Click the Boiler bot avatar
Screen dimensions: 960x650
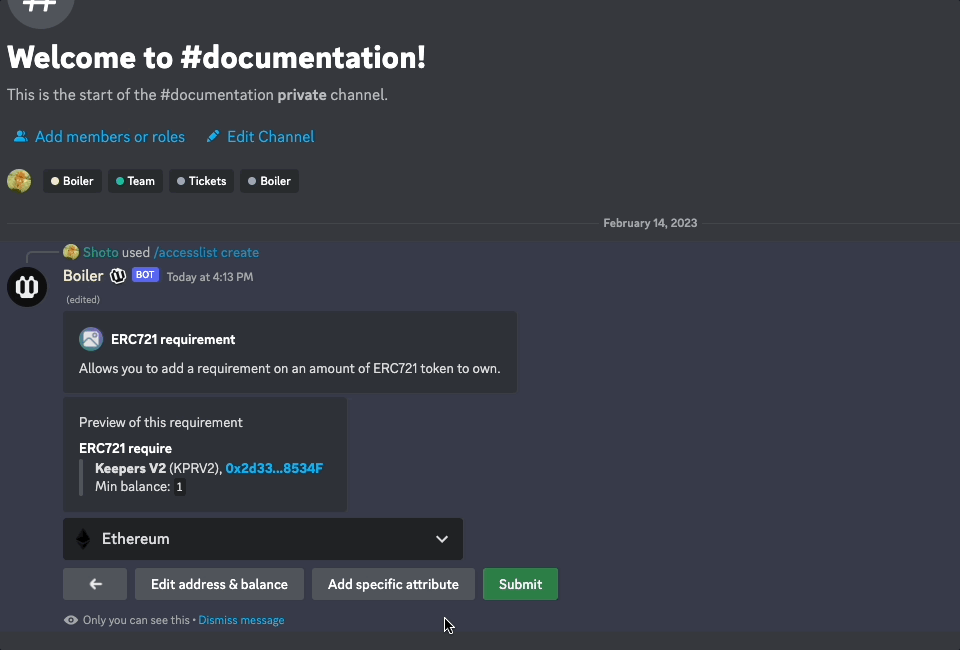[27, 287]
